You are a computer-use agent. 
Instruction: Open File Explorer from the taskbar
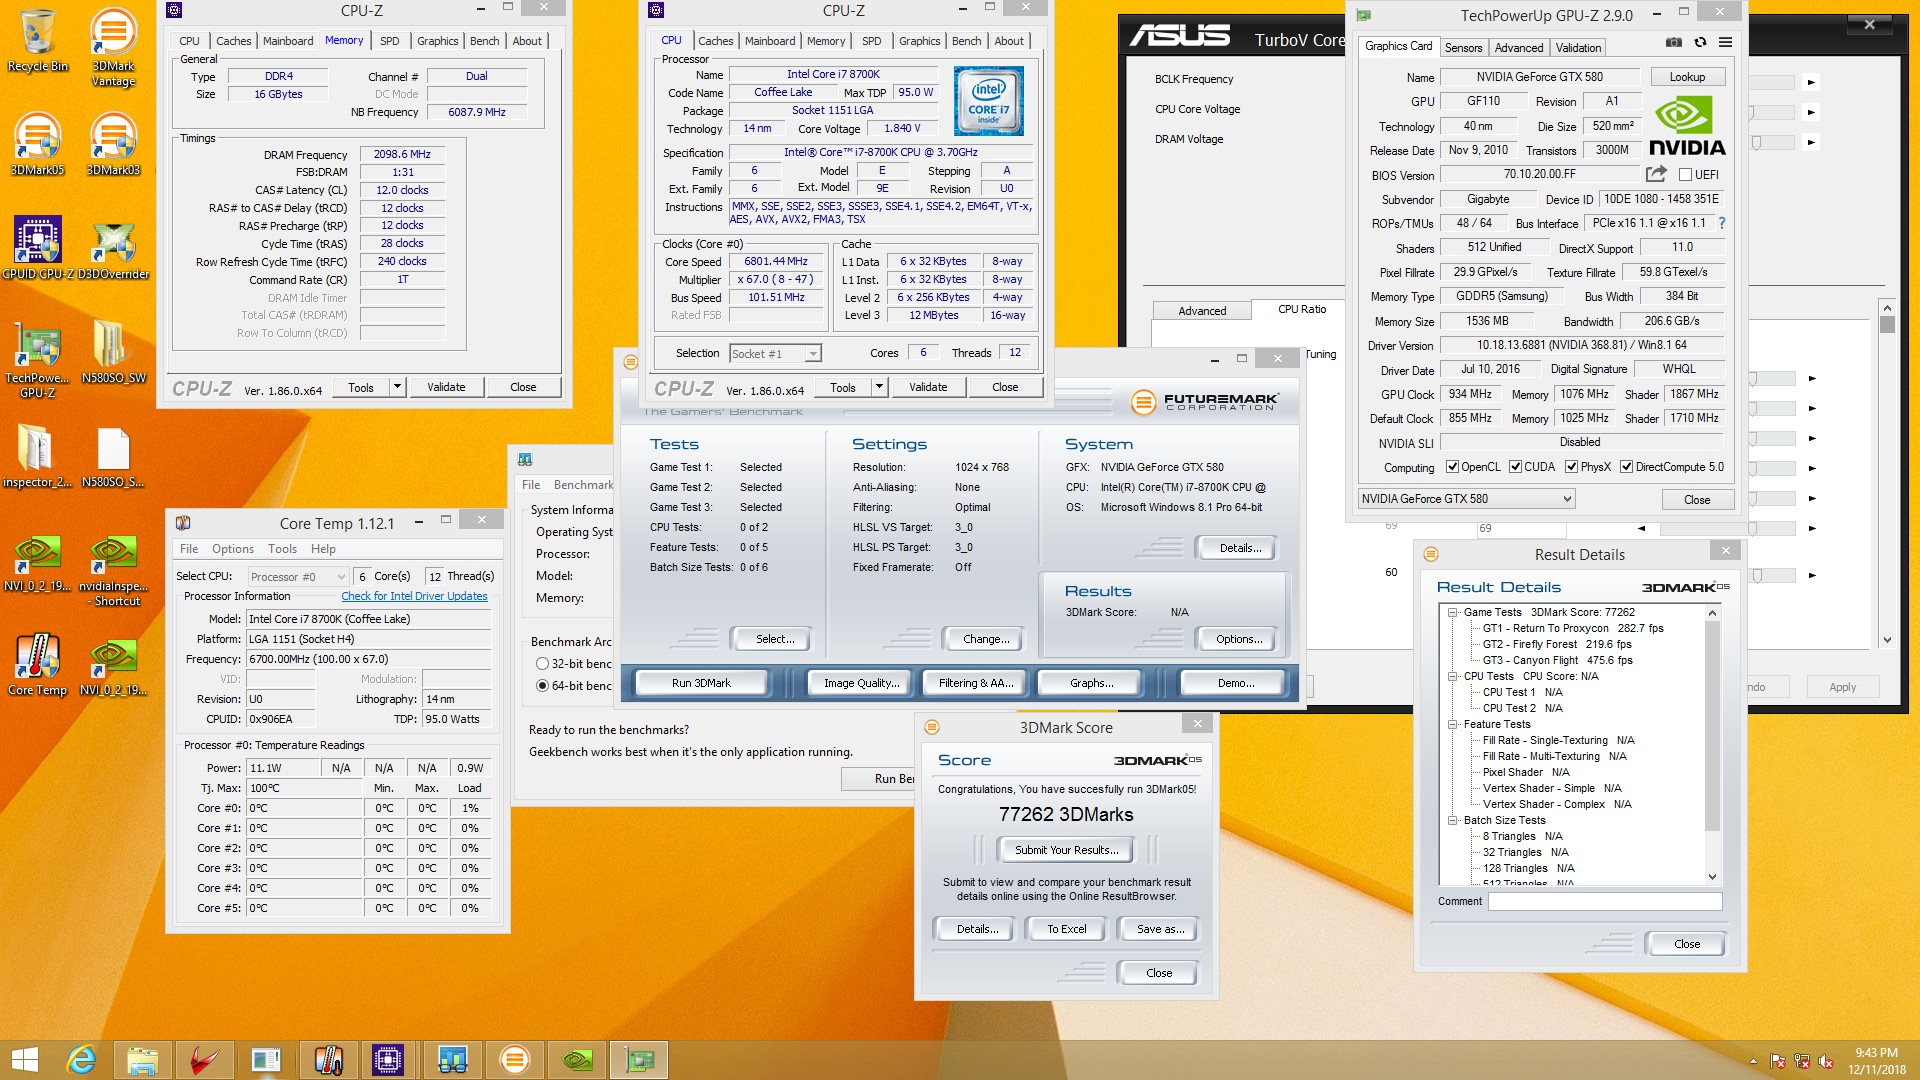143,1060
